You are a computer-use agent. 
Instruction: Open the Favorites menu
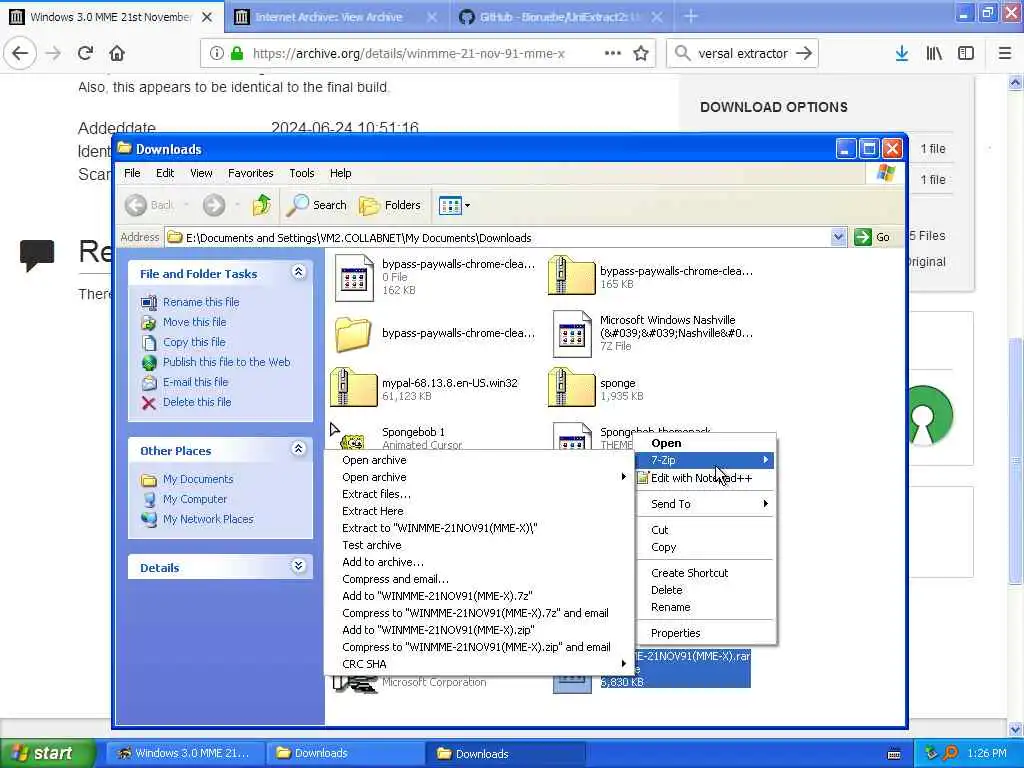251,173
